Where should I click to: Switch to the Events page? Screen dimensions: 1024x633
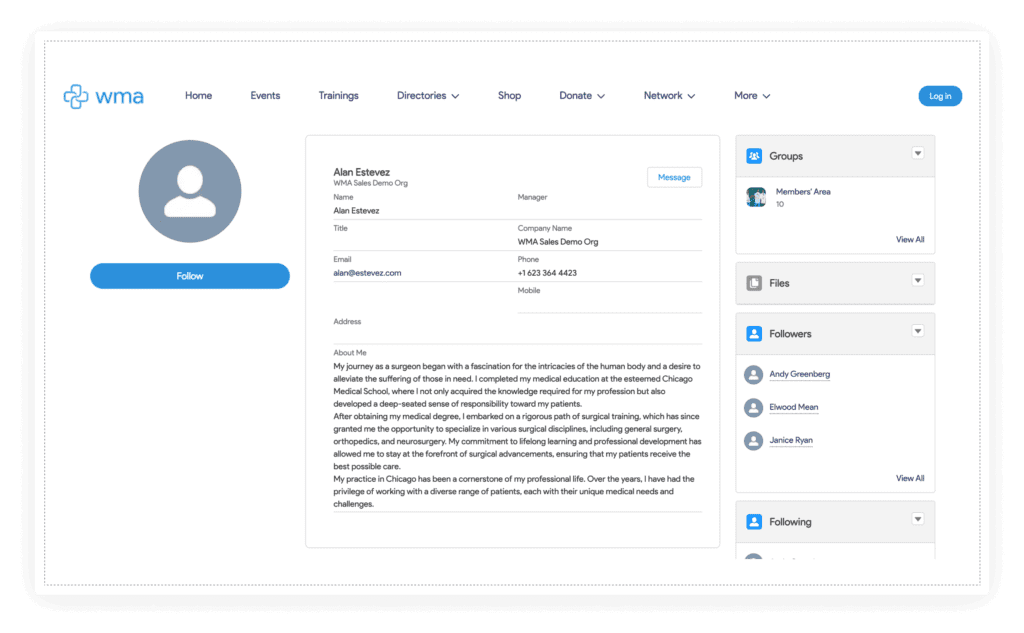[x=265, y=95]
